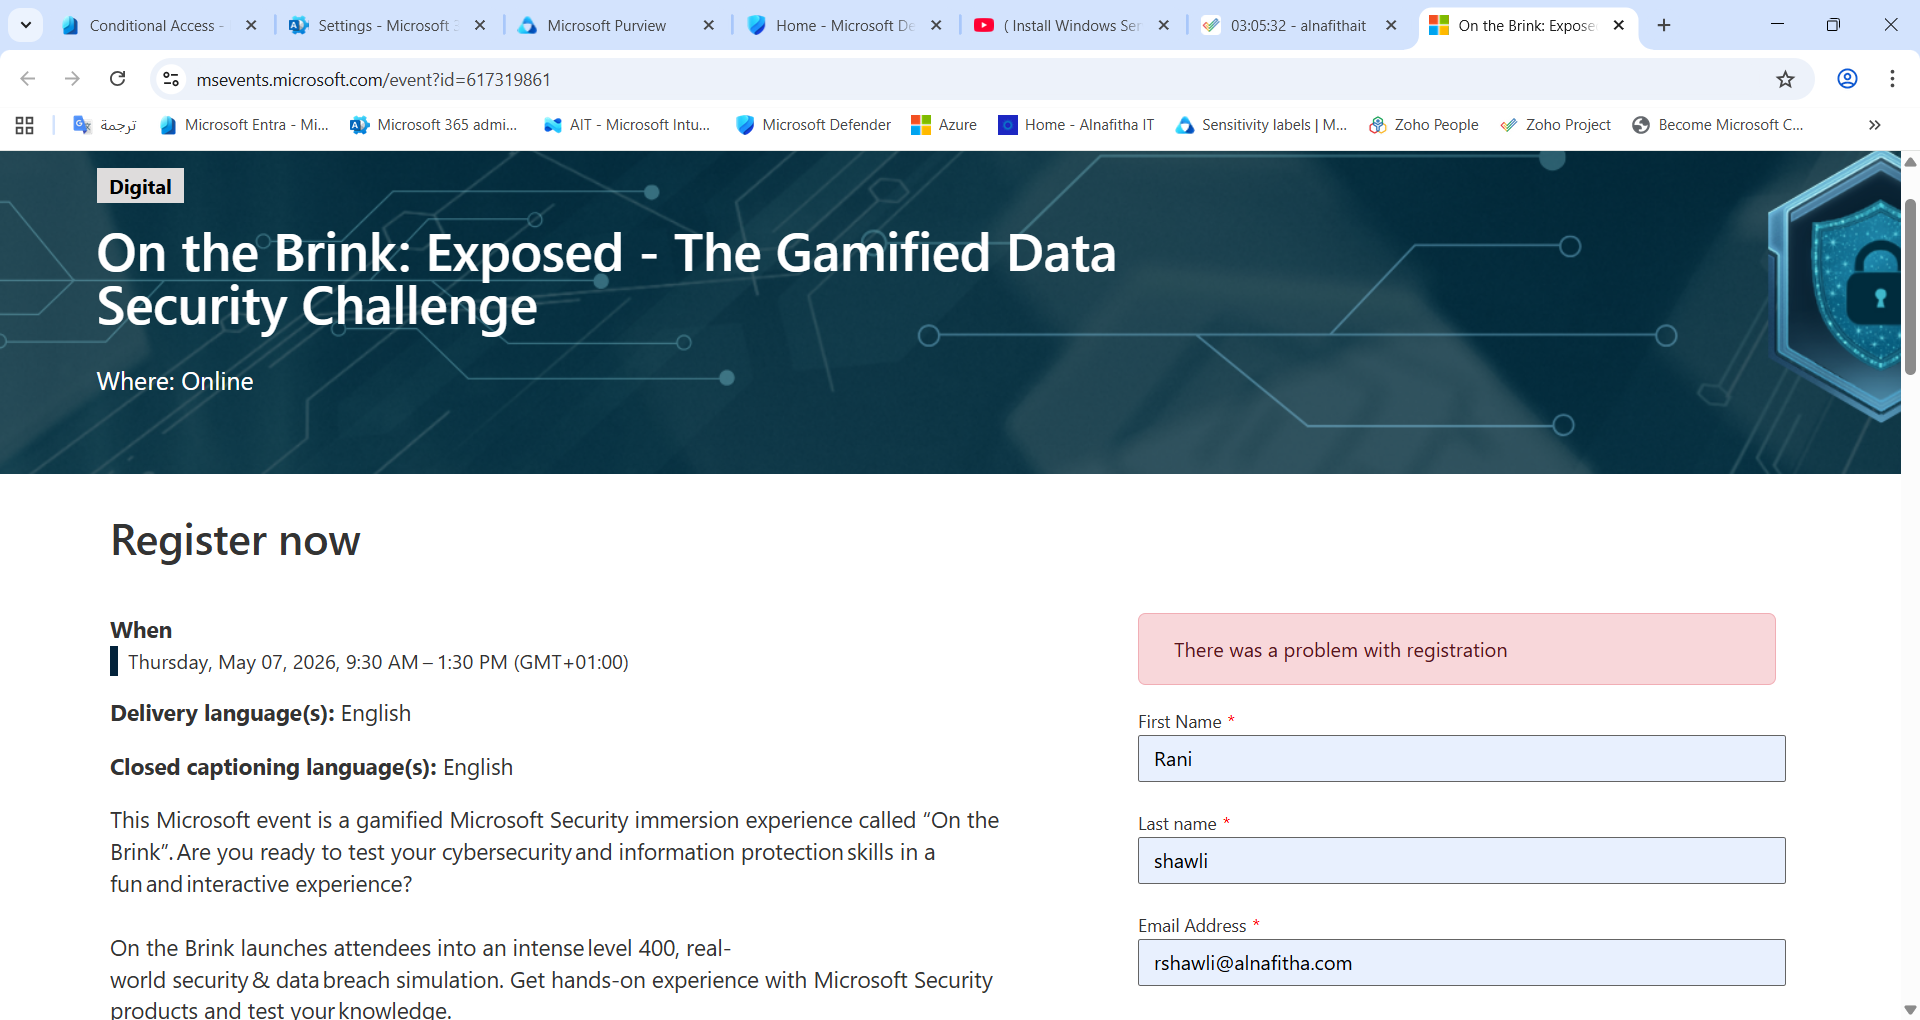
Task: Click the Email Address input field
Action: pos(1461,963)
